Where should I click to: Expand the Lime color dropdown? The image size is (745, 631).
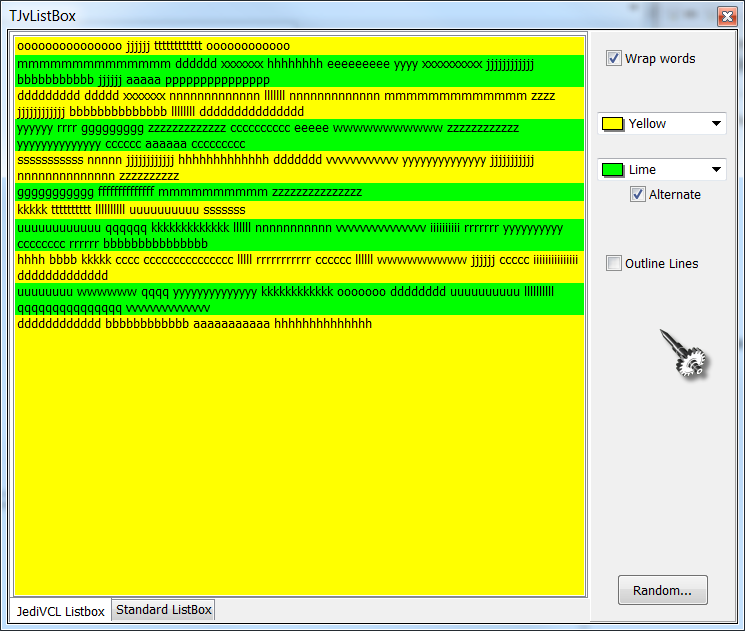[x=716, y=170]
